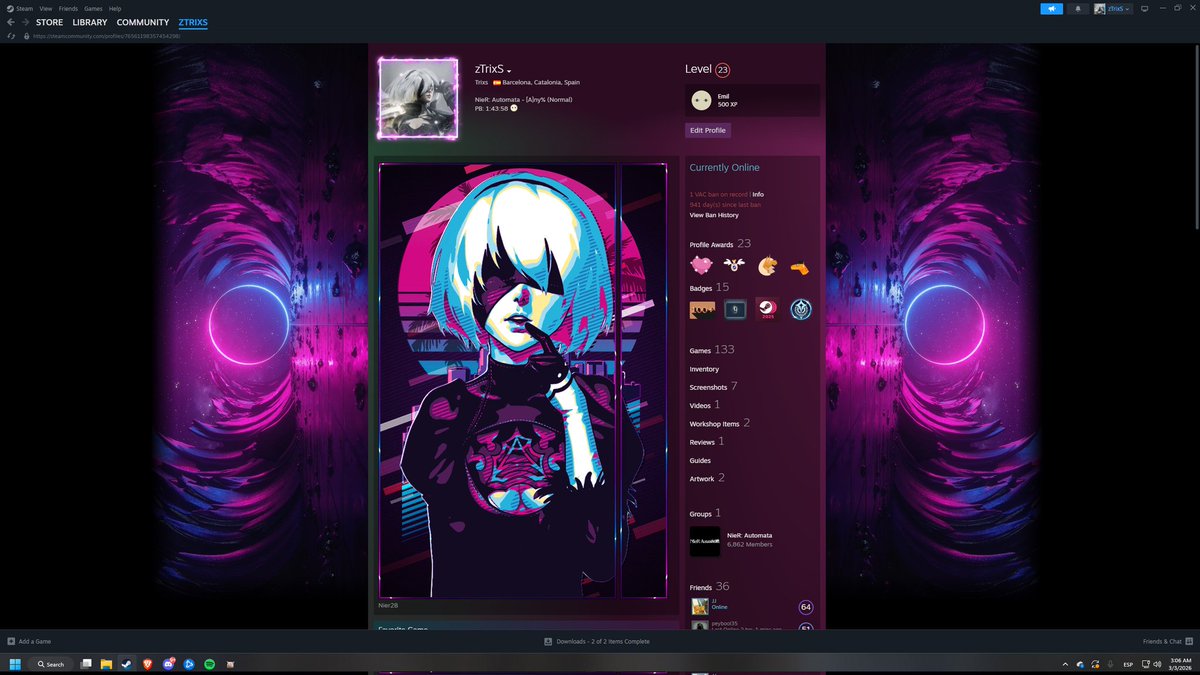Open the Games 133 link
The image size is (1200, 675).
712,350
